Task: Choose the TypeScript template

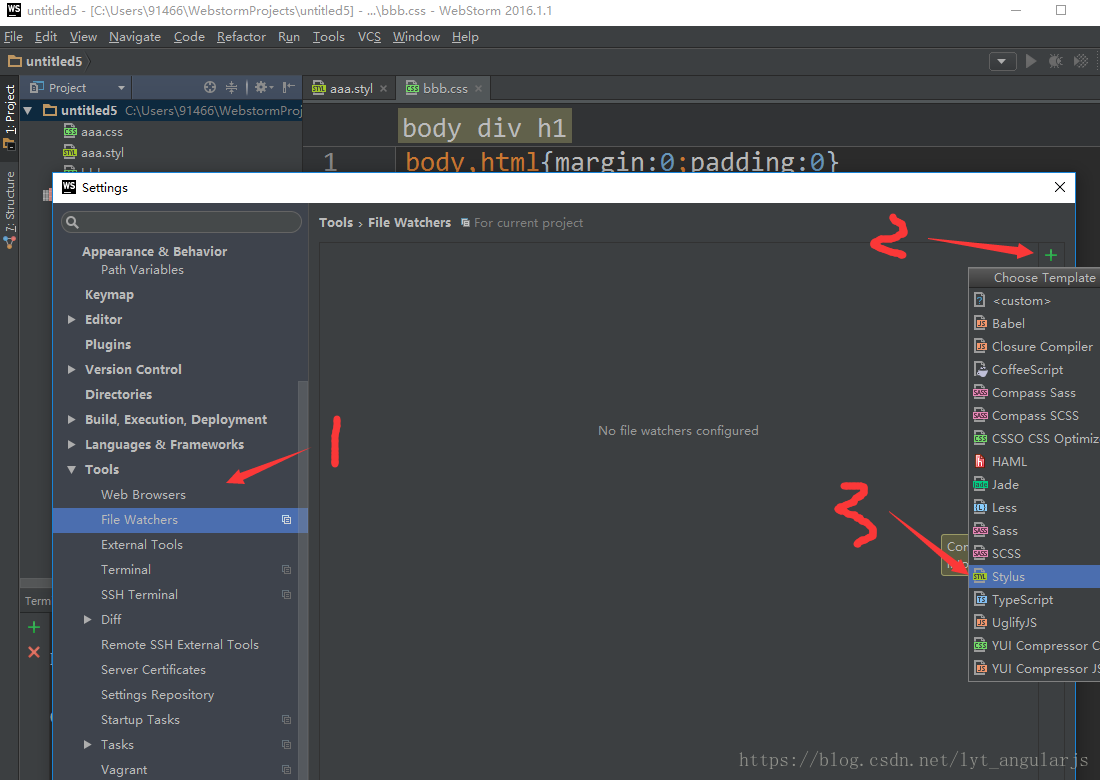Action: coord(1034,600)
